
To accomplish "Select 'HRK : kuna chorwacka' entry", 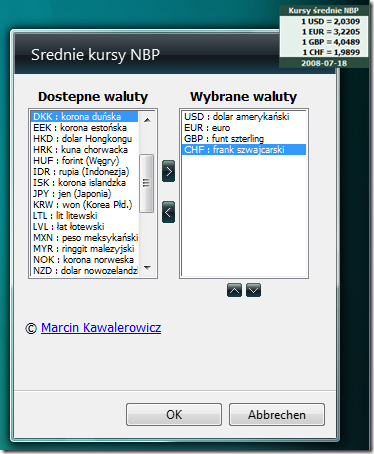I will tap(84, 149).
